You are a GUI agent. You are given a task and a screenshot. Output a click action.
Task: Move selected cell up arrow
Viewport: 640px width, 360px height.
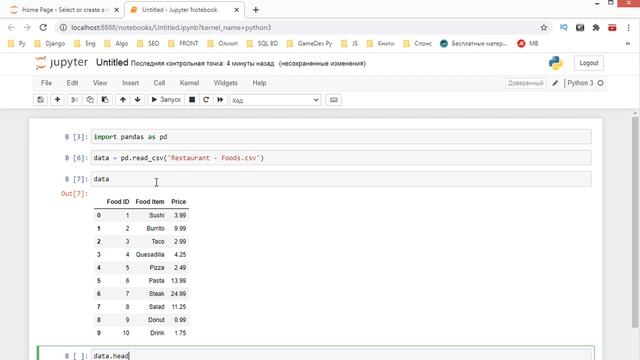pyautogui.click(x=123, y=100)
